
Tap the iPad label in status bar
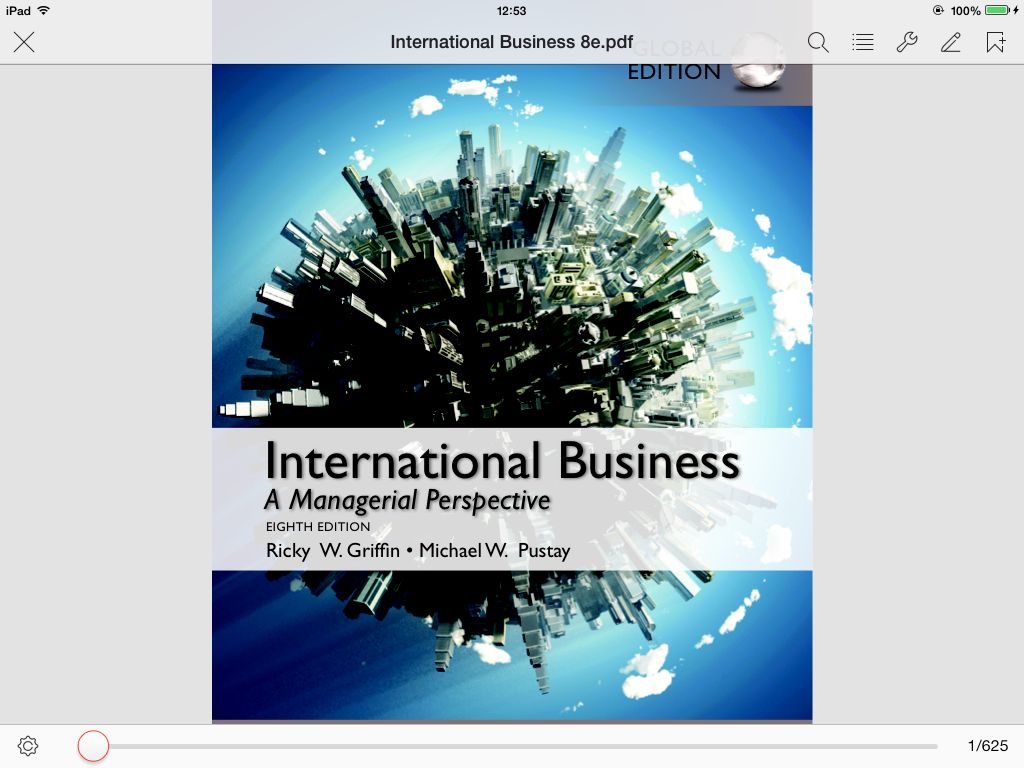click(x=18, y=10)
